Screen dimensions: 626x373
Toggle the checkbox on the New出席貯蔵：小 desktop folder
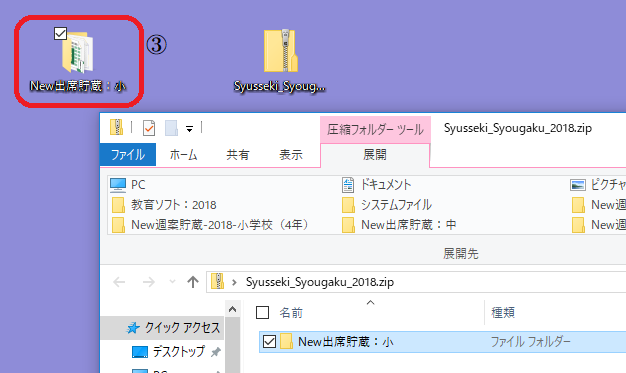(60, 34)
